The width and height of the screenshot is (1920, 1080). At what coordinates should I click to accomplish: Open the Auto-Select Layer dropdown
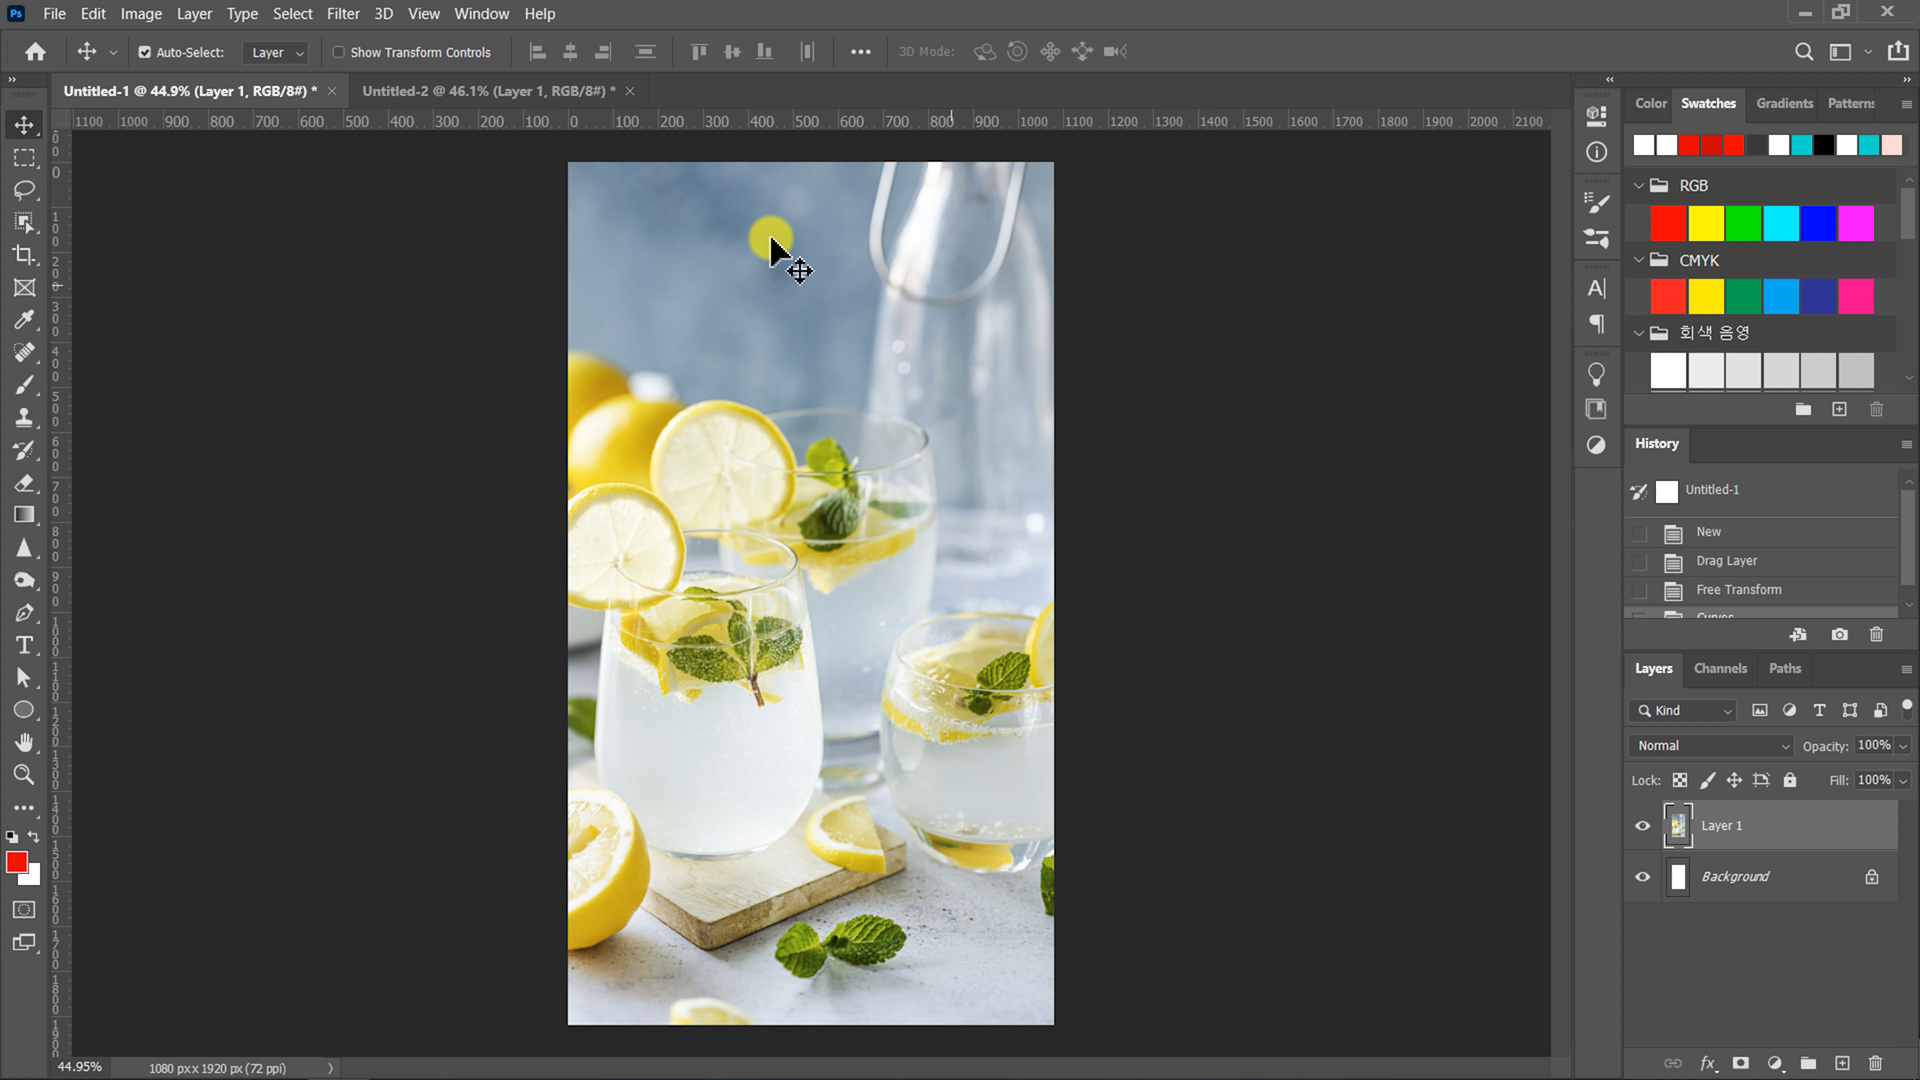click(277, 52)
